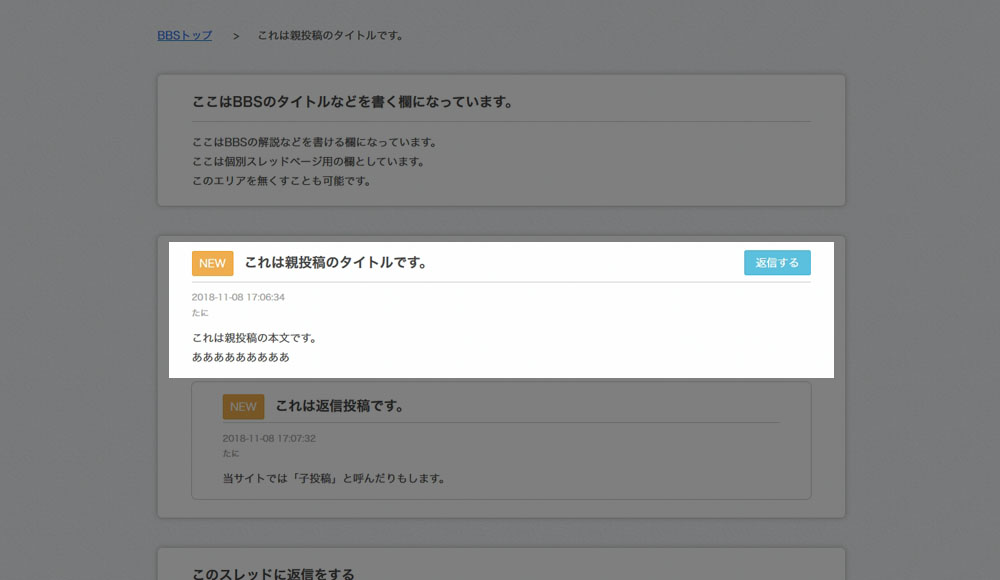This screenshot has width=1000, height=580.
Task: Click the reply body text about 子投稿
Action: [x=335, y=479]
